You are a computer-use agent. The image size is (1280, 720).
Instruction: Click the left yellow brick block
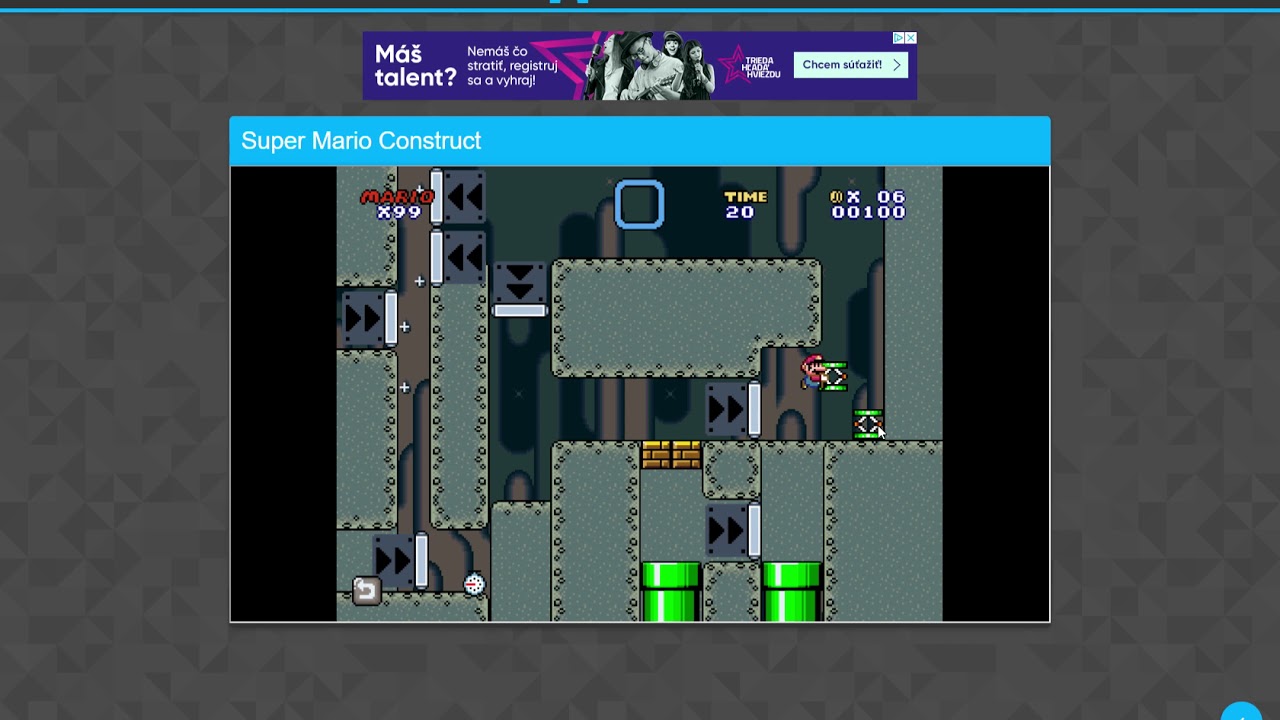(656, 455)
